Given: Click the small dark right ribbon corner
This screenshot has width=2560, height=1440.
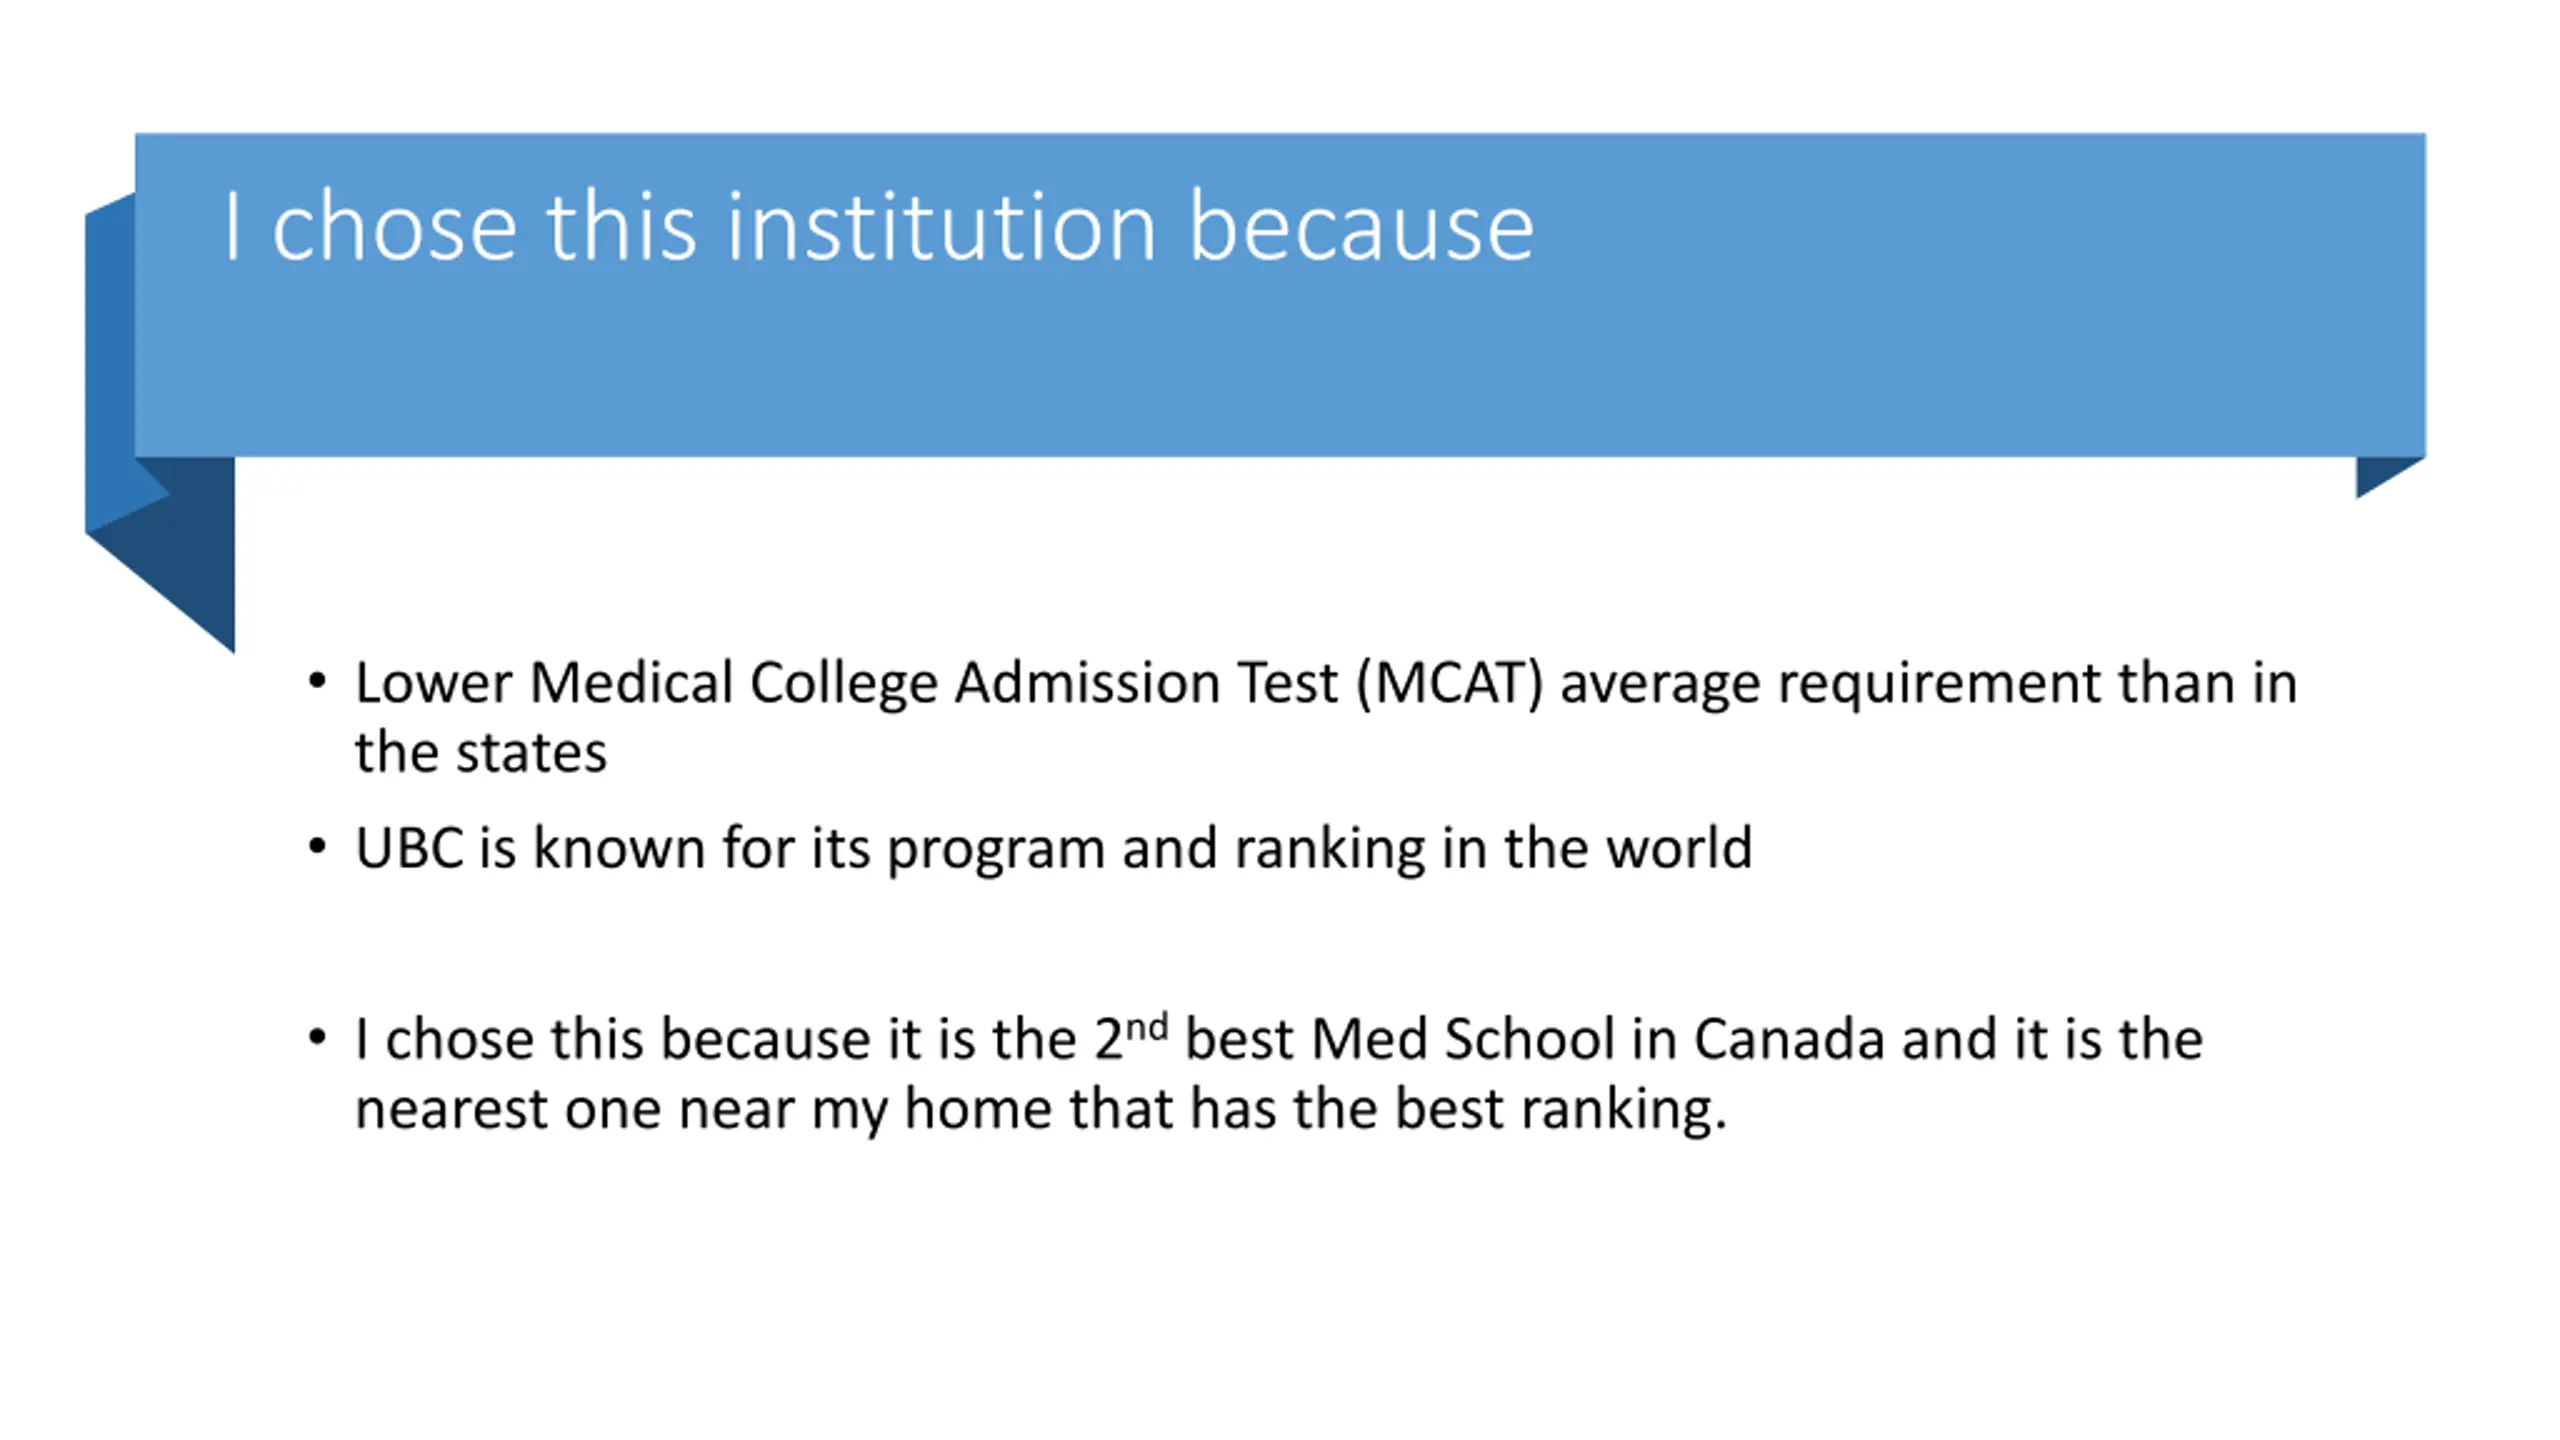Looking at the screenshot, I should [x=2389, y=476].
